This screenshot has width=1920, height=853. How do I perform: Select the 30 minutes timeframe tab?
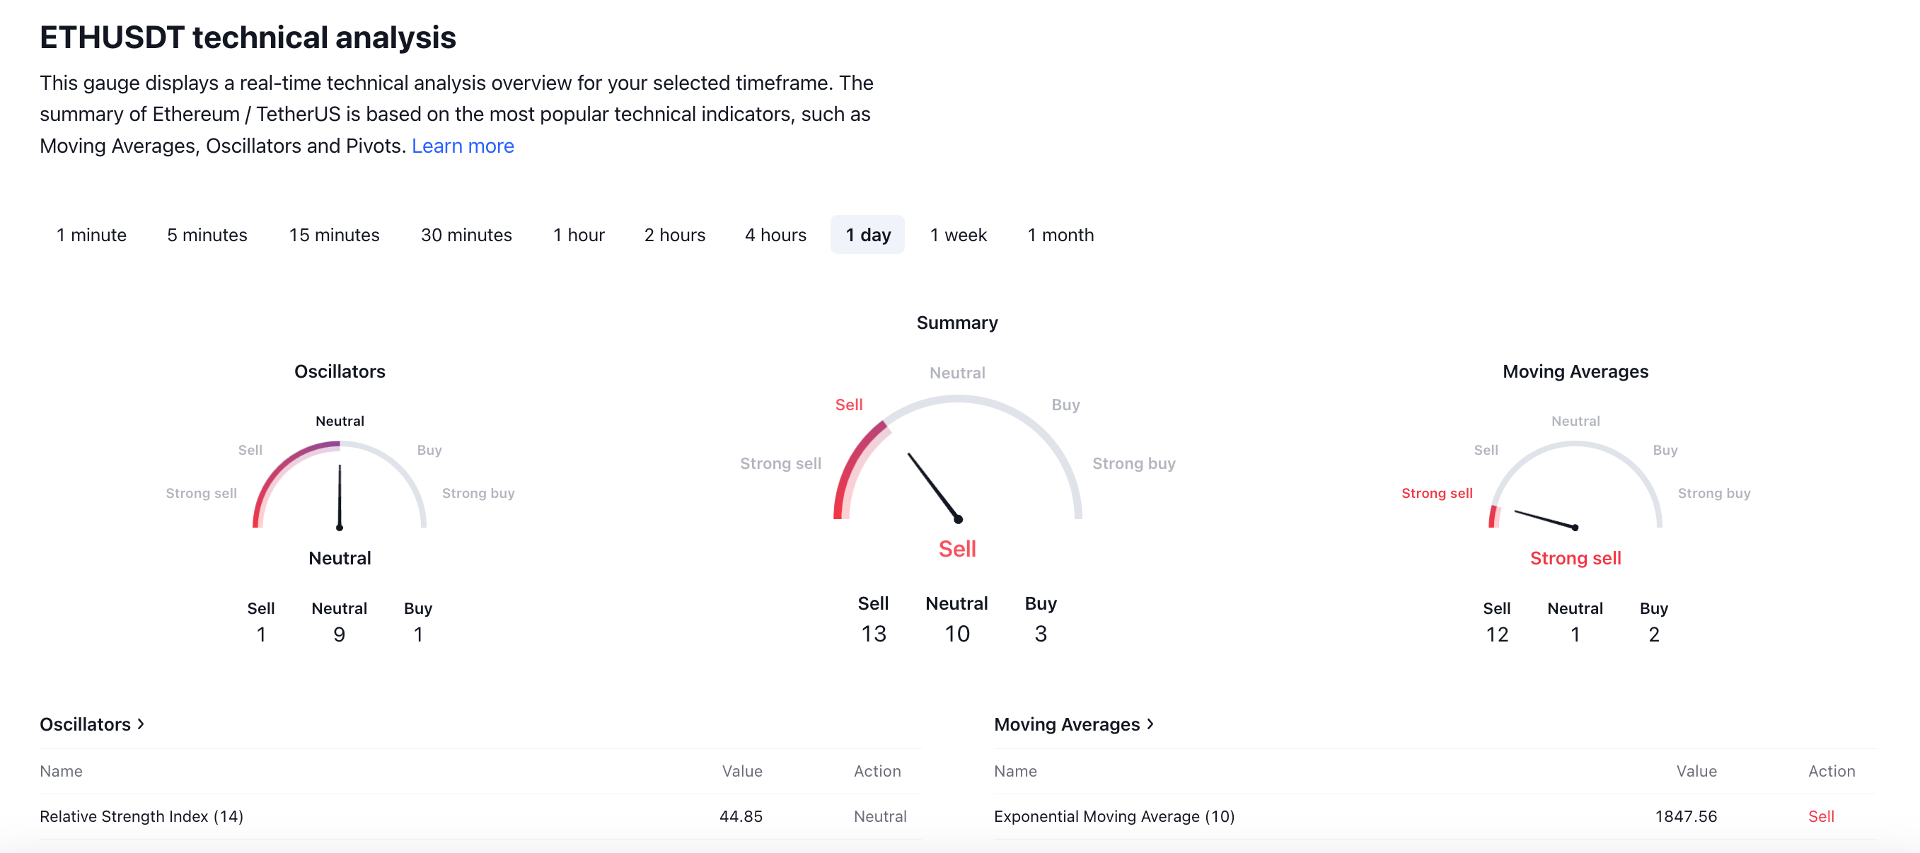coord(466,235)
